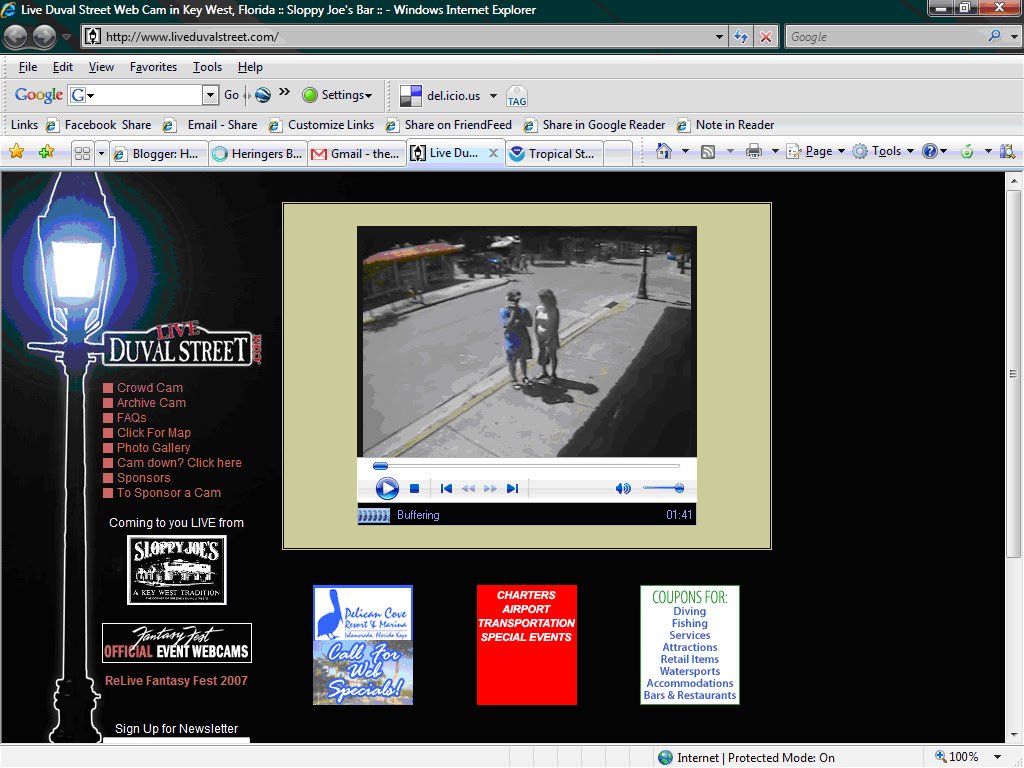Viewport: 1024px width, 768px height.
Task: Click 'Cam down? Click here' link
Action: click(x=179, y=462)
